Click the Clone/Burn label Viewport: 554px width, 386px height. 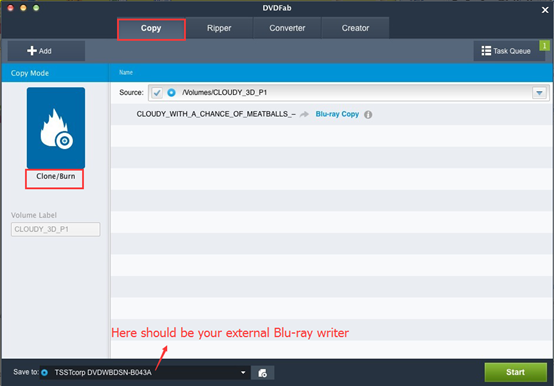pyautogui.click(x=55, y=176)
